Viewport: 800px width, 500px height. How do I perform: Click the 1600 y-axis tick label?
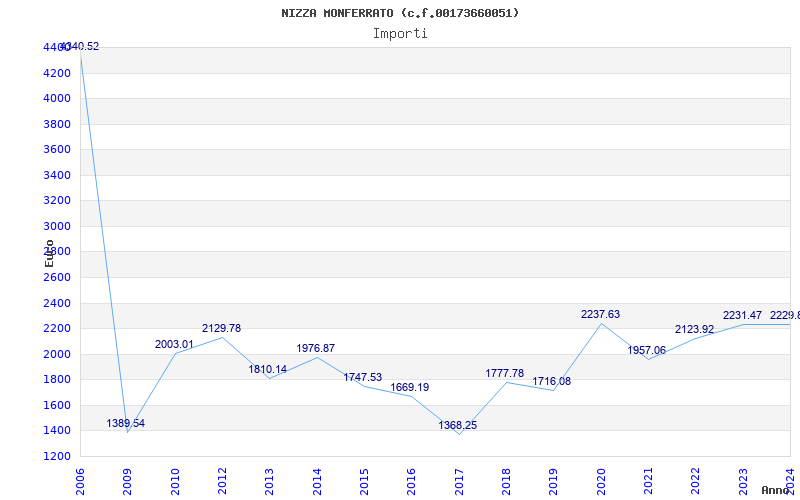[57, 406]
